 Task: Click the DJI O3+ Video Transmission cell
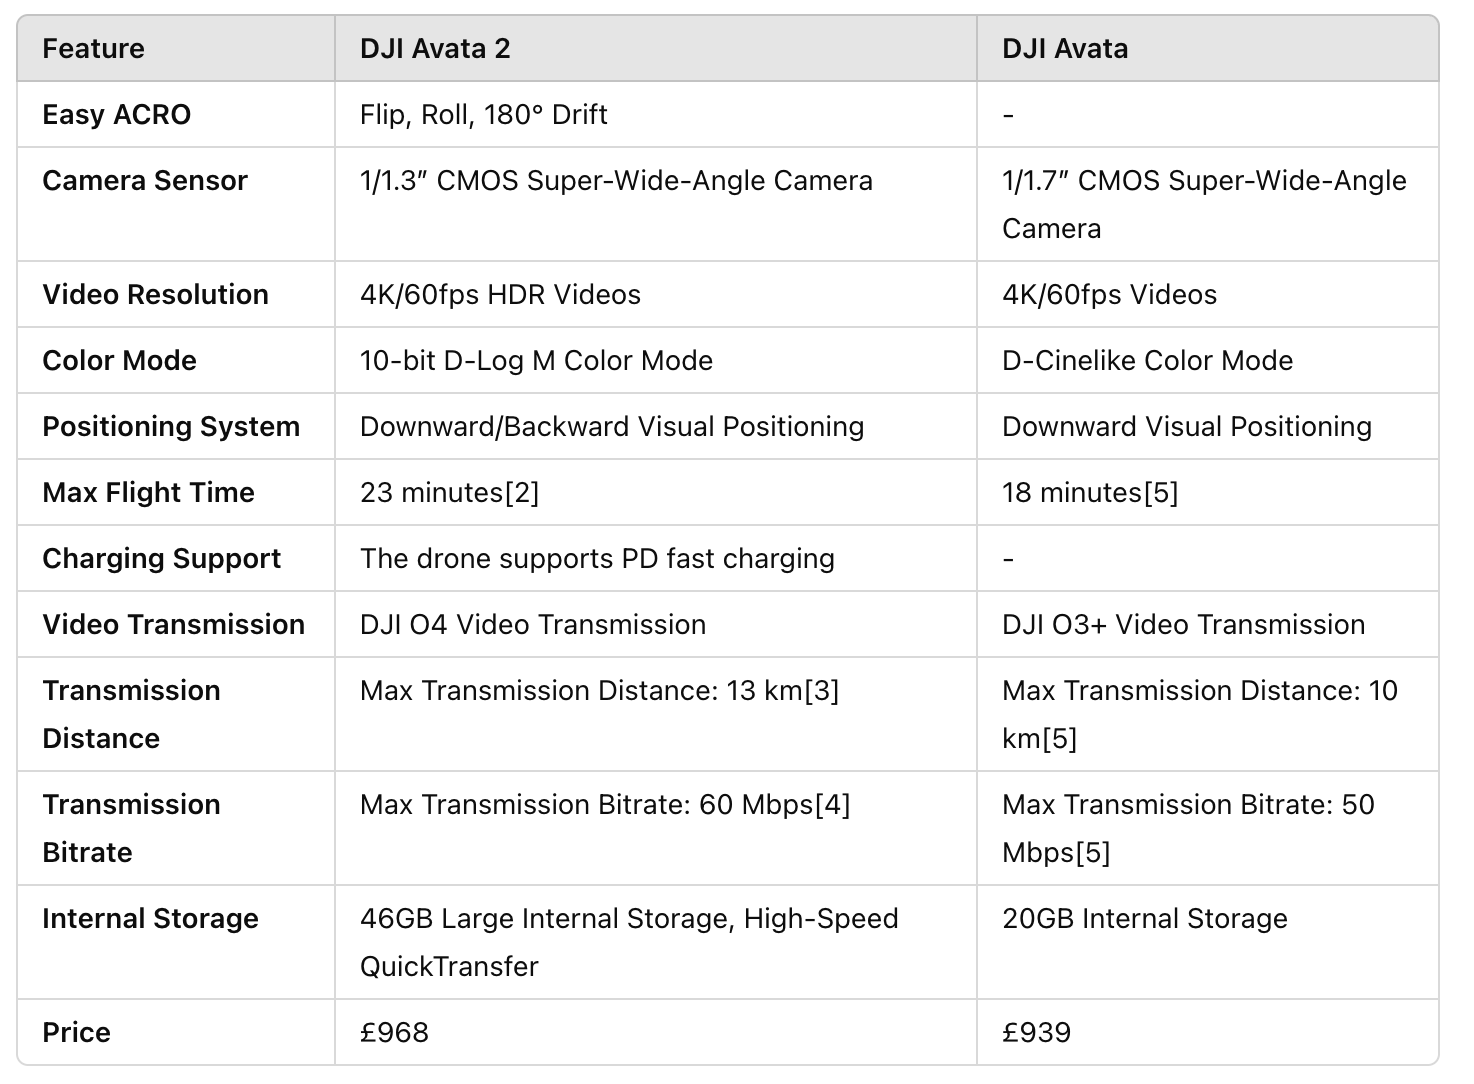pos(1183,625)
